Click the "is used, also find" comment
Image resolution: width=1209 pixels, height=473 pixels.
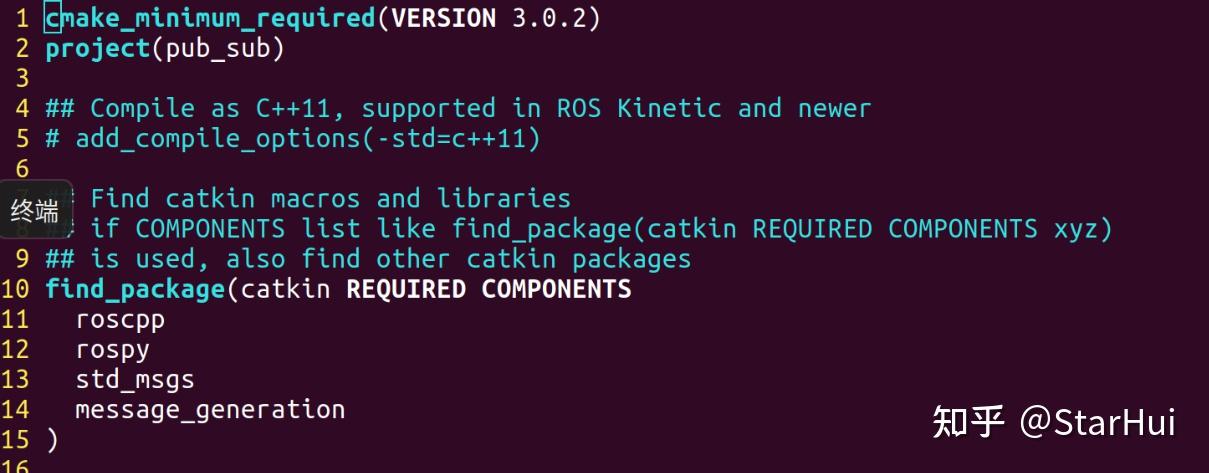pyautogui.click(x=368, y=259)
